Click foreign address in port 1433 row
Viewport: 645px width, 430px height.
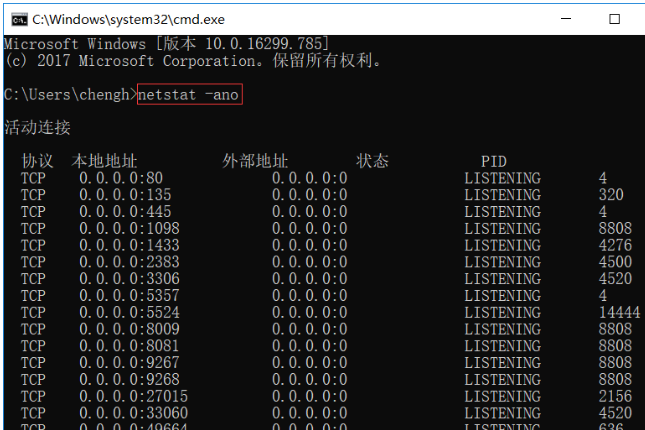tap(310, 246)
